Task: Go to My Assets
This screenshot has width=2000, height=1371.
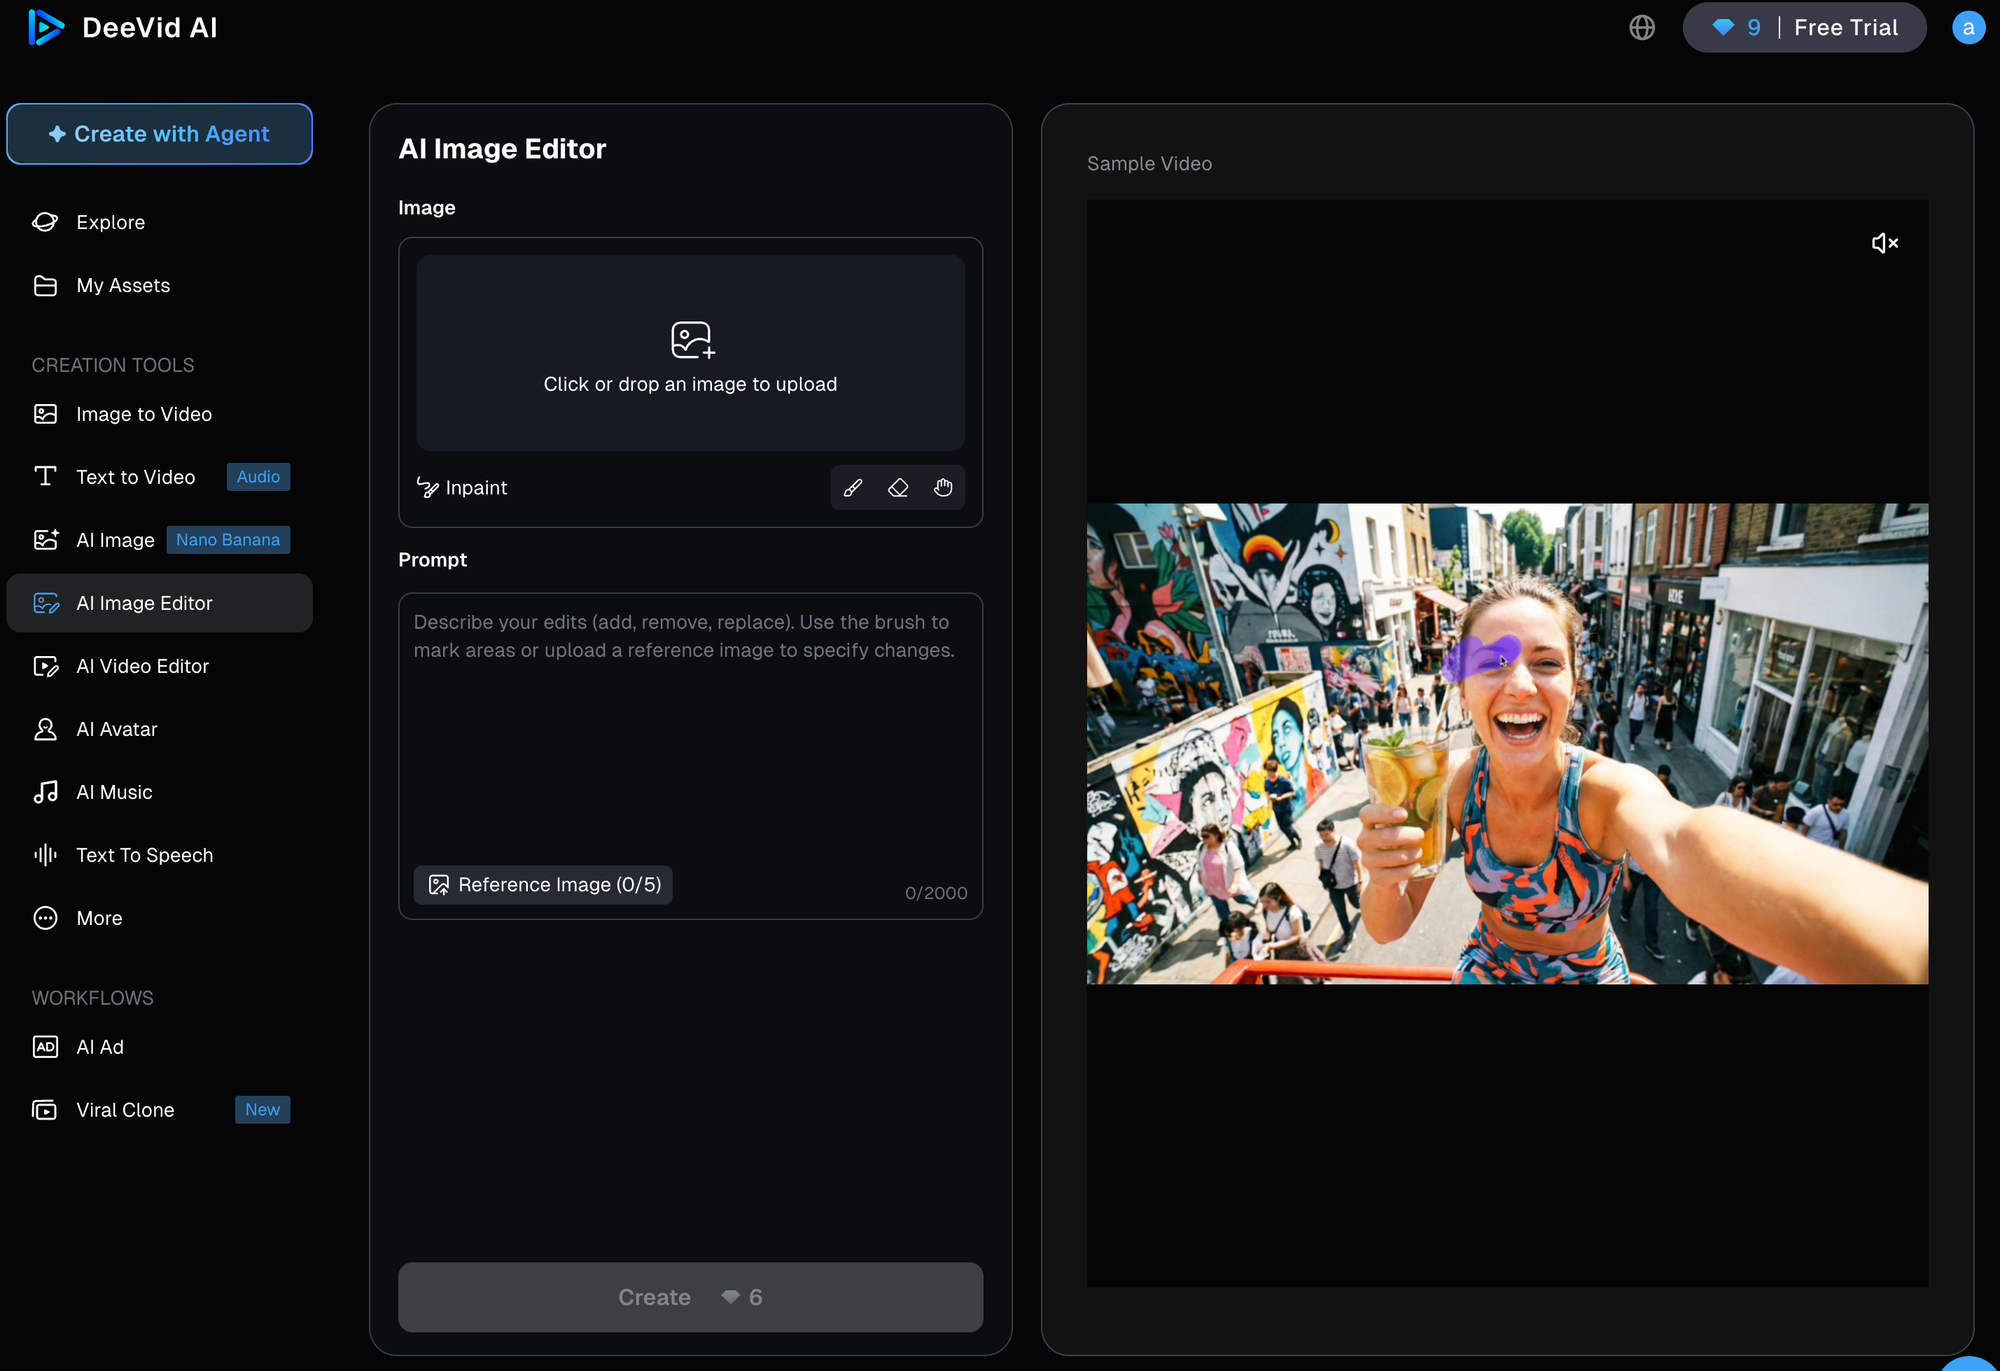Action: pyautogui.click(x=123, y=285)
